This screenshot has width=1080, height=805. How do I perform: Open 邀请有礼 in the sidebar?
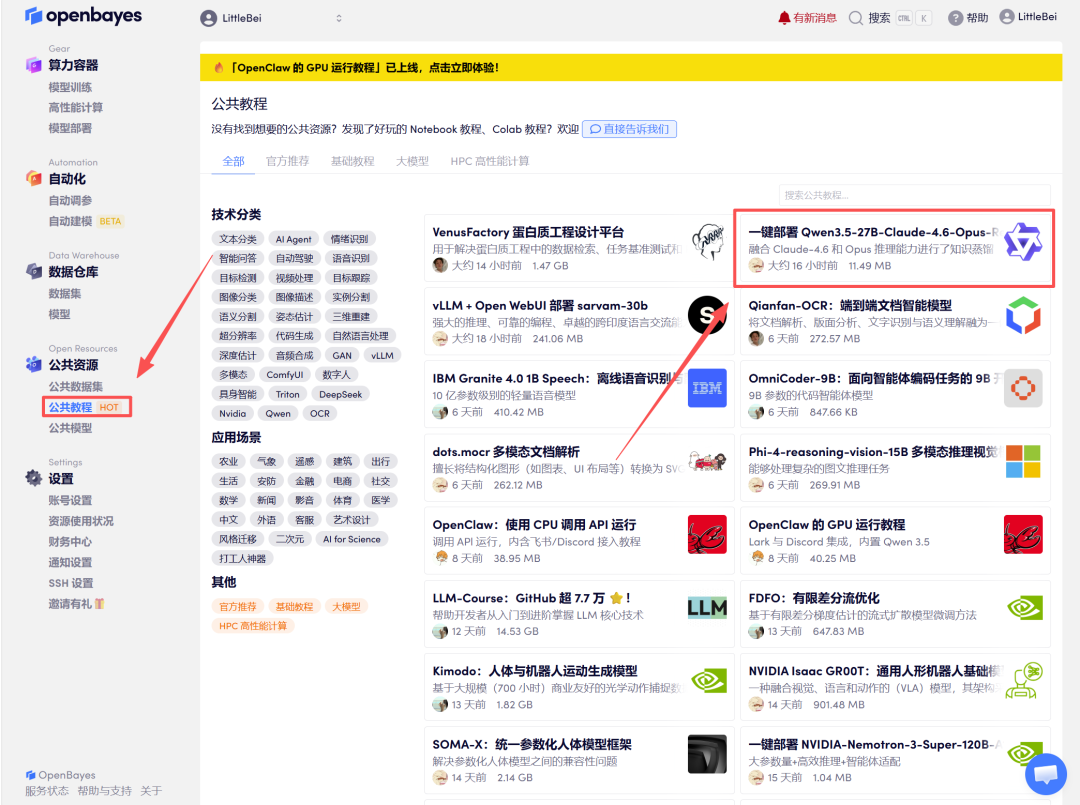coord(76,603)
